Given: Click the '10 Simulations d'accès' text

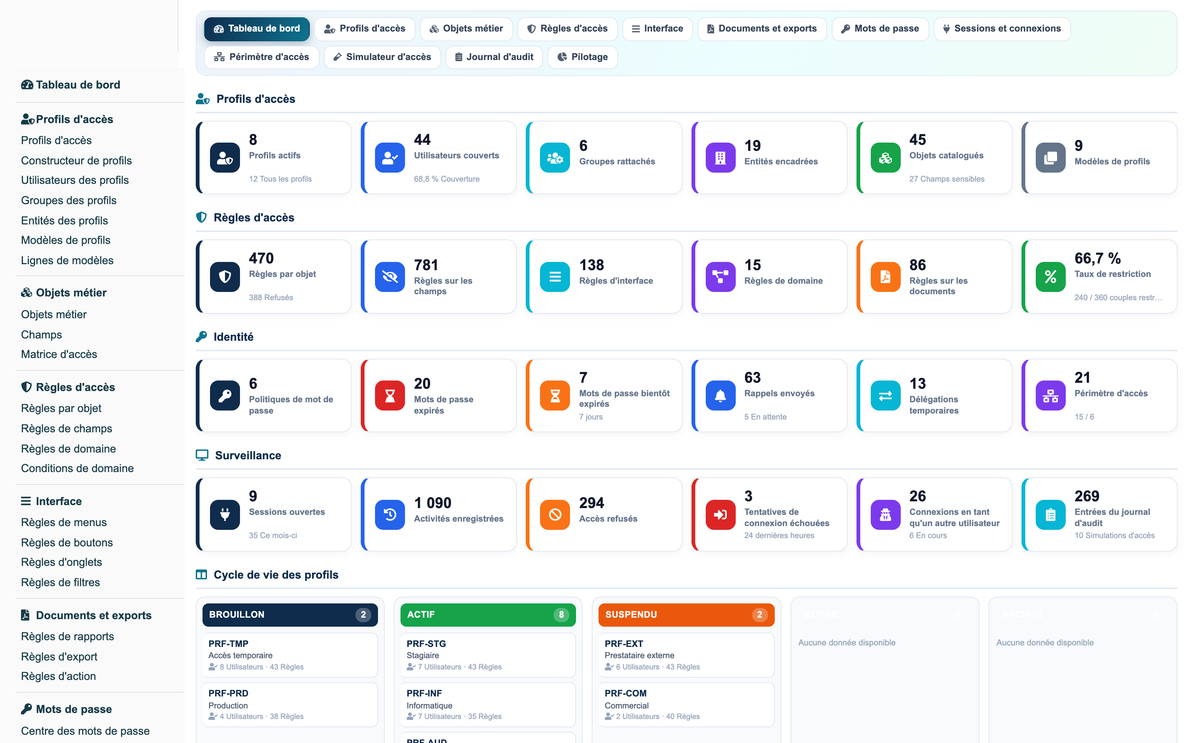Looking at the screenshot, I should (1114, 535).
